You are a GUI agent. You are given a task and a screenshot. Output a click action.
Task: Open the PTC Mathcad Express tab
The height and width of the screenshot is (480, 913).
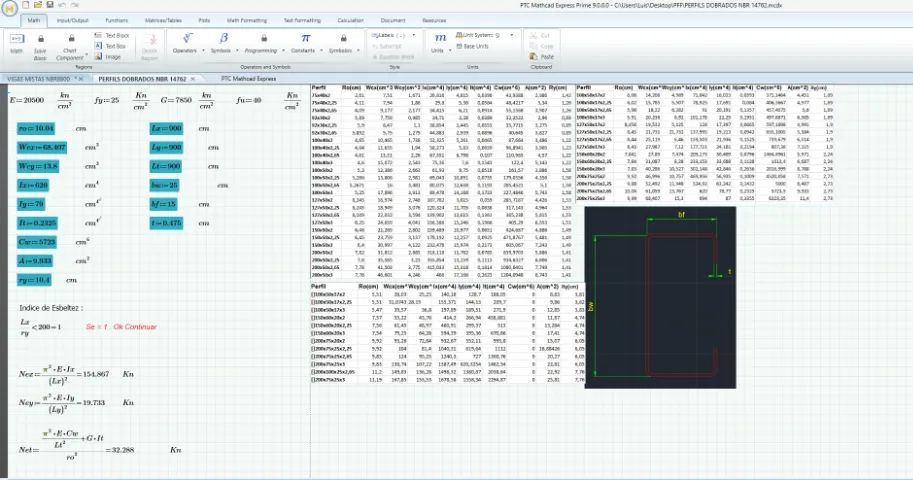point(249,79)
